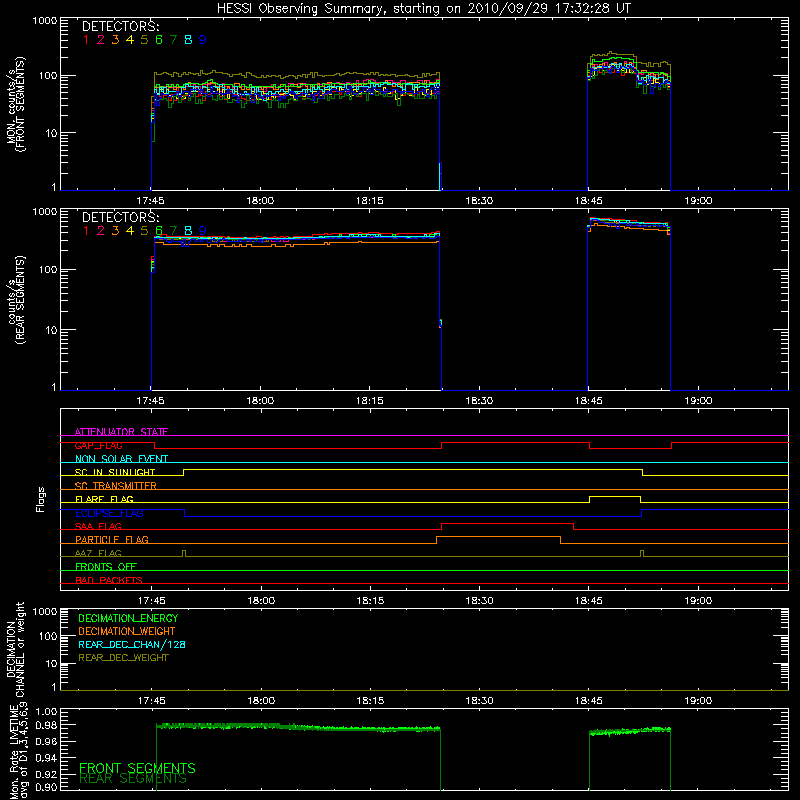Click the 18:30 tick label under the Flags plot
The height and width of the screenshot is (800, 800).
(x=479, y=601)
